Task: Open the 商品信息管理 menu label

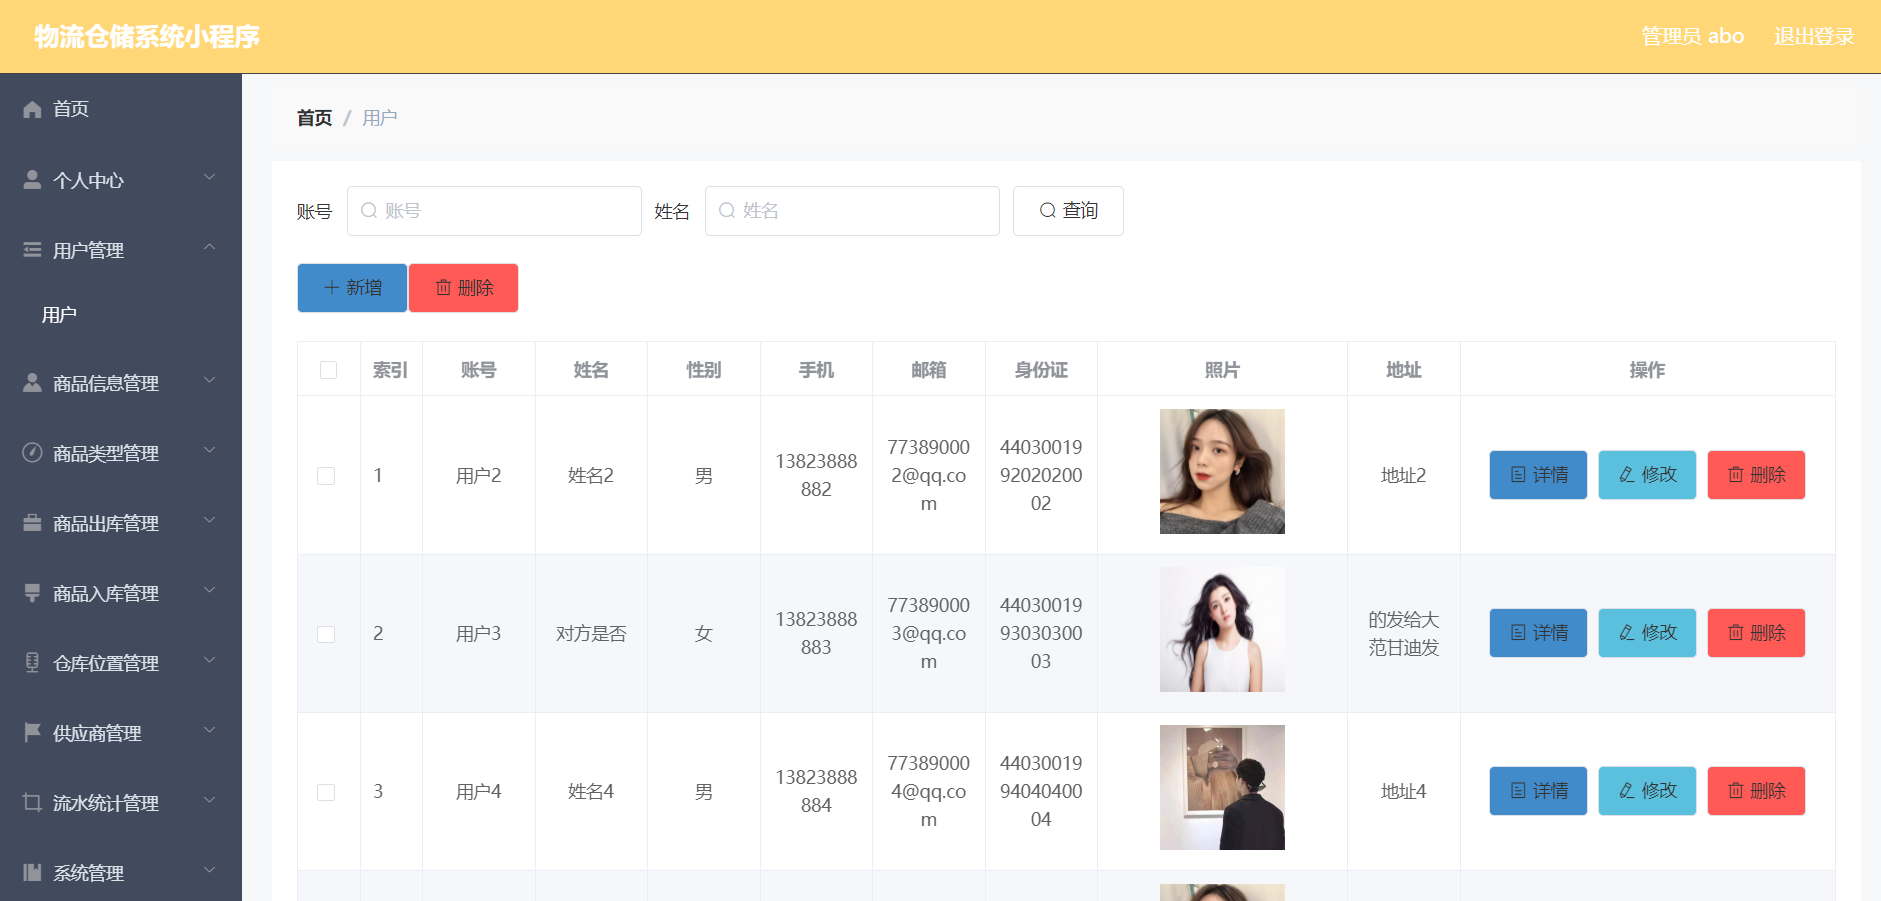Action: [x=106, y=384]
